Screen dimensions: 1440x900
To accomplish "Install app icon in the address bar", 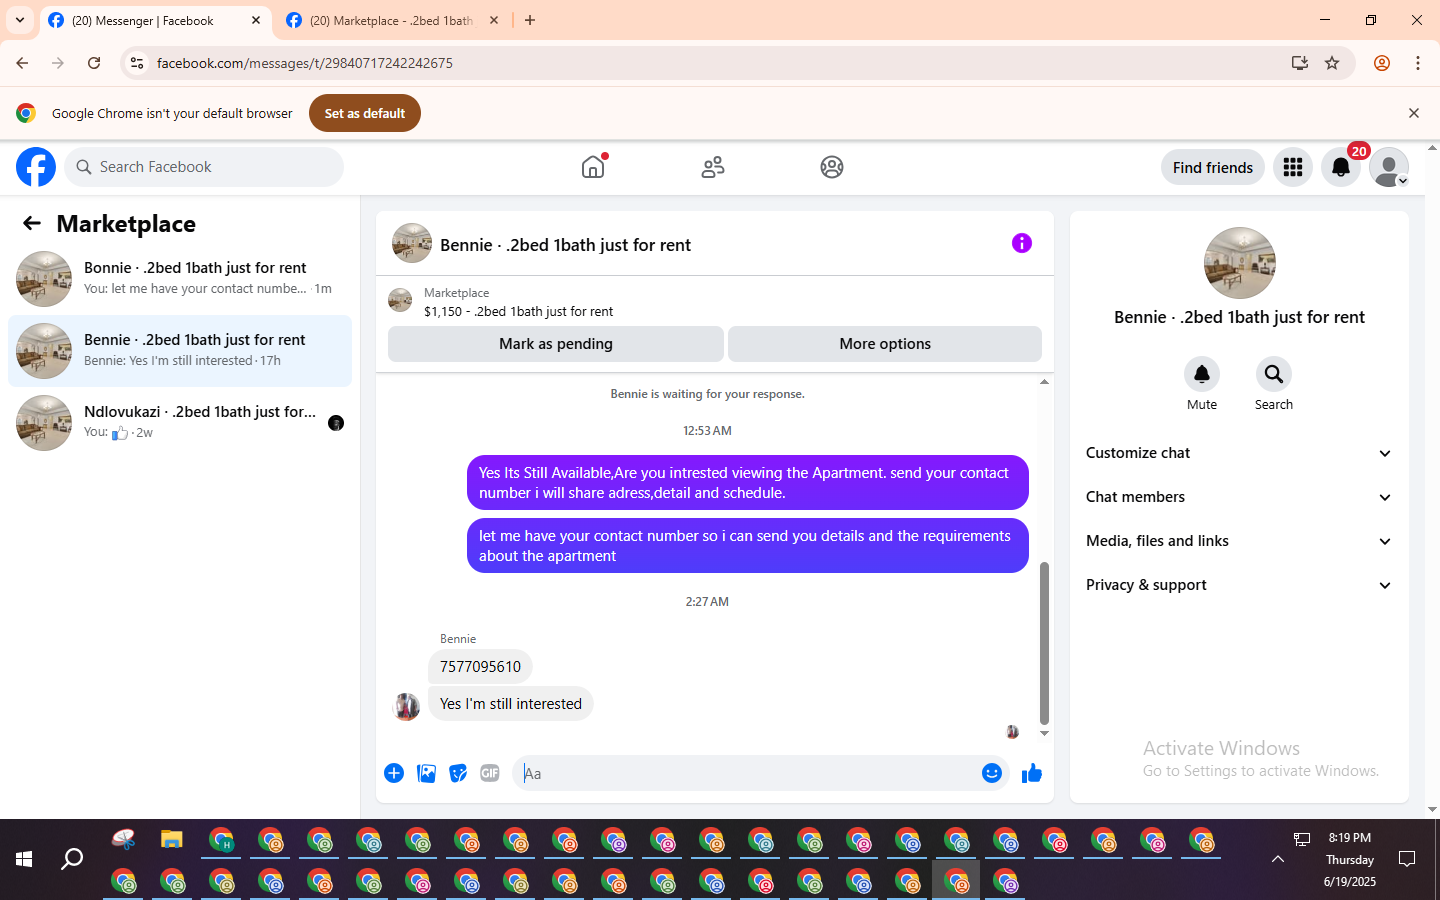I will tap(1300, 63).
